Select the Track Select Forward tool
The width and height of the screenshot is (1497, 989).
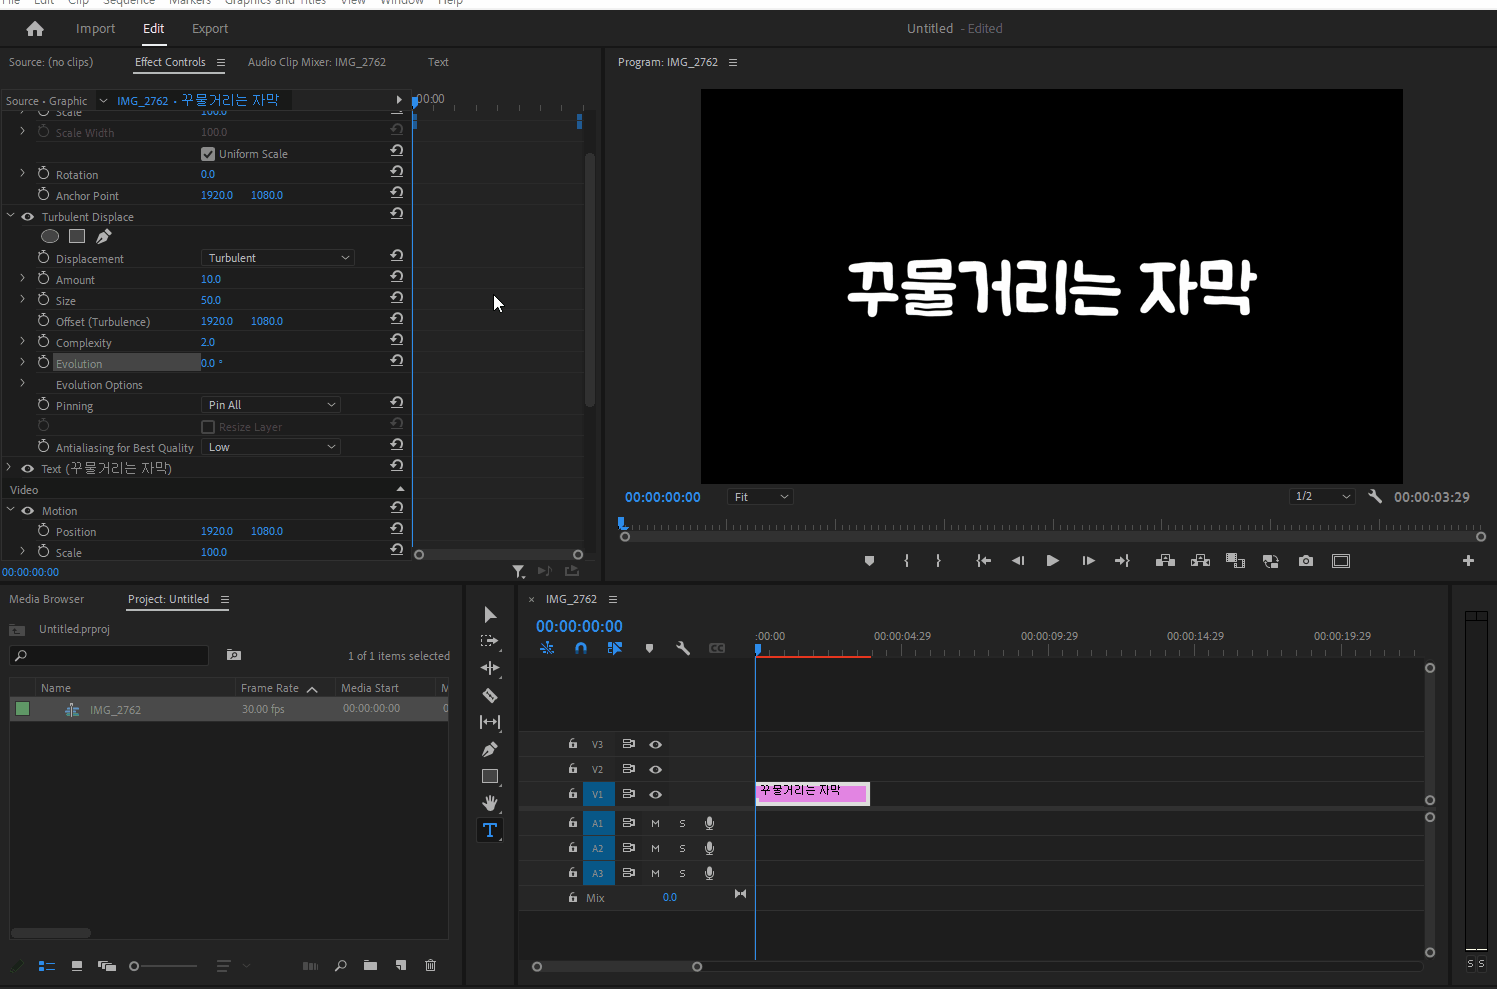click(490, 641)
